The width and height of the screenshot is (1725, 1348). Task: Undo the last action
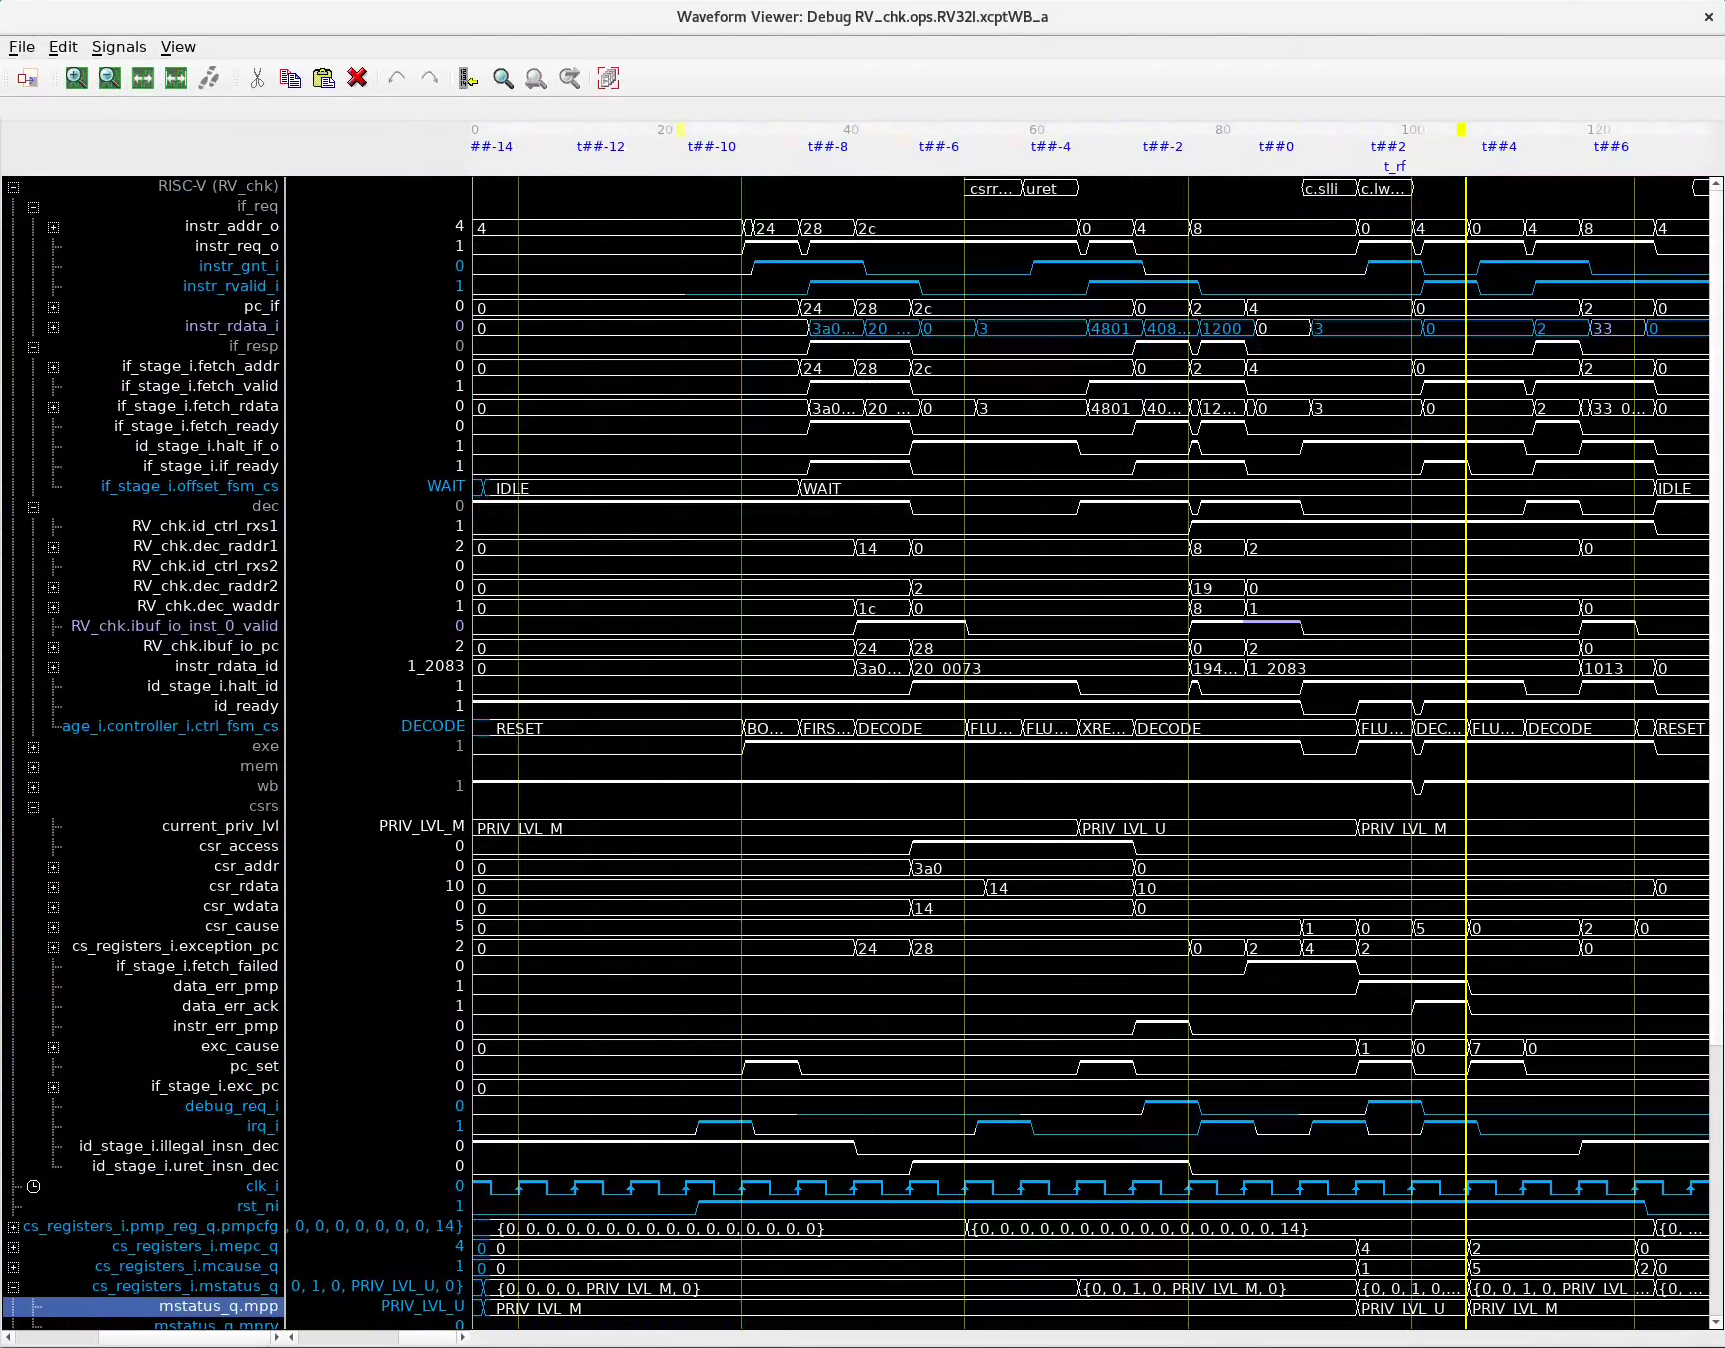(396, 79)
